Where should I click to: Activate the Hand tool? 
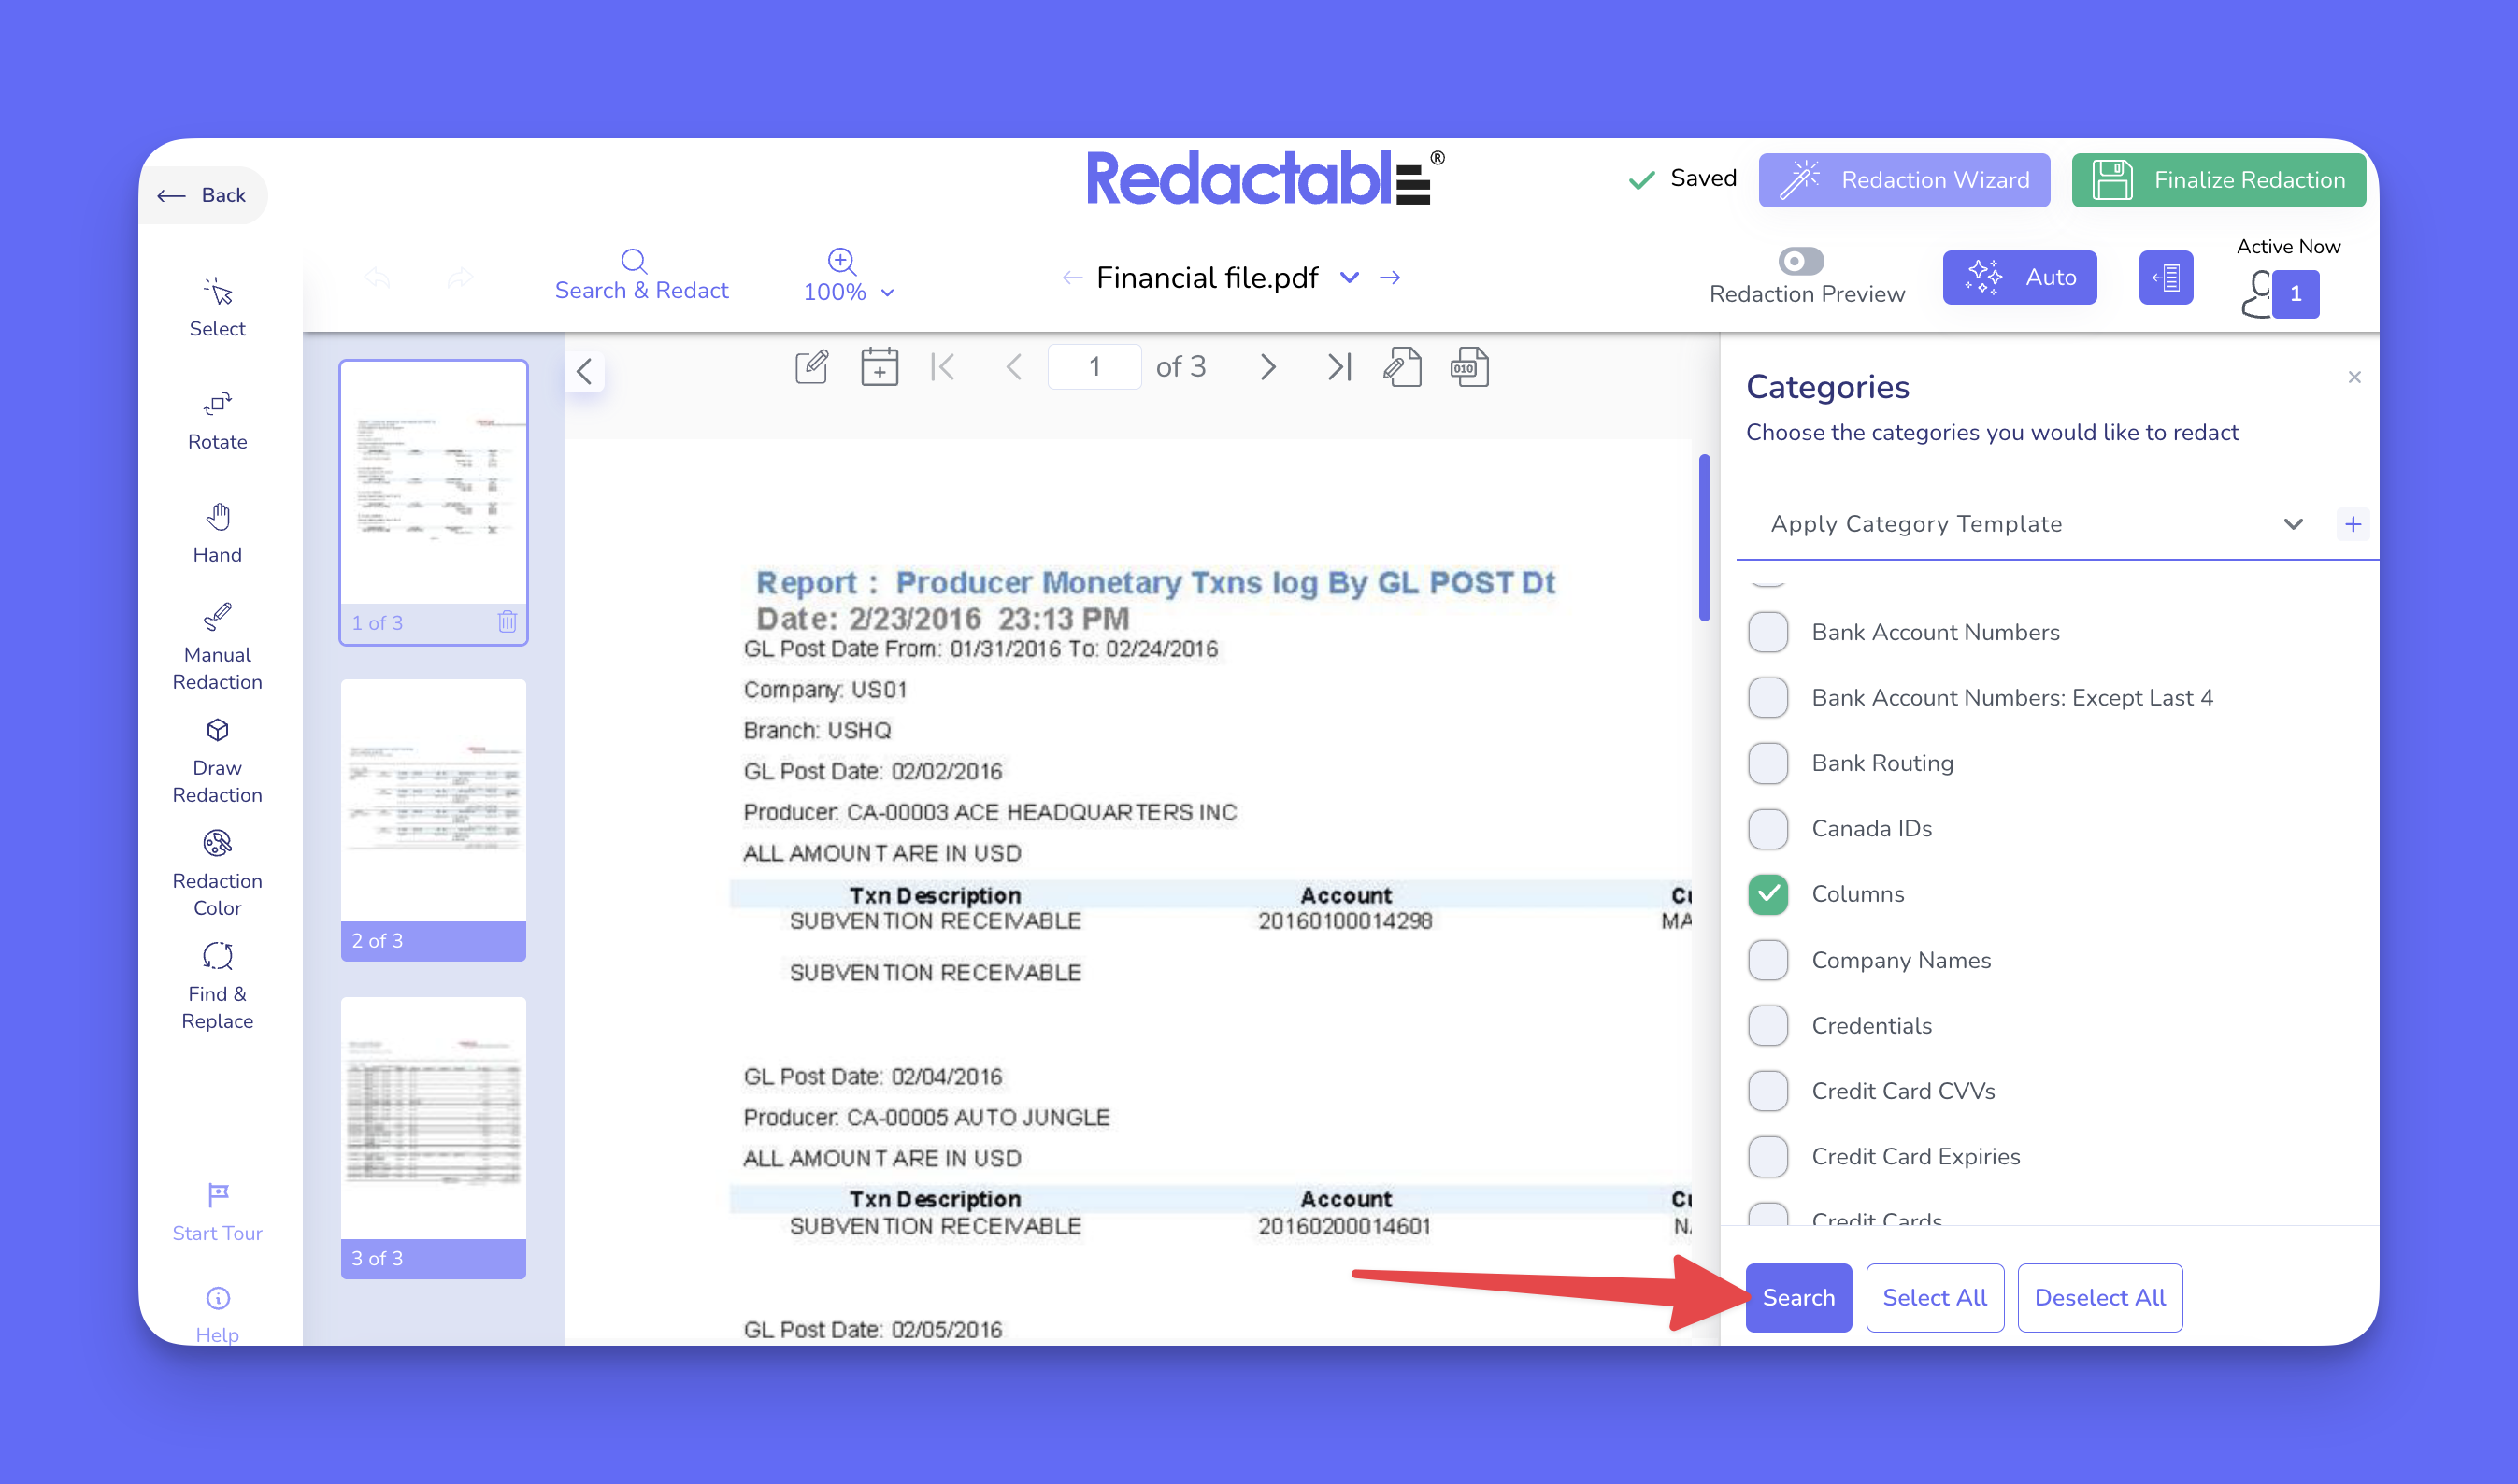(217, 532)
